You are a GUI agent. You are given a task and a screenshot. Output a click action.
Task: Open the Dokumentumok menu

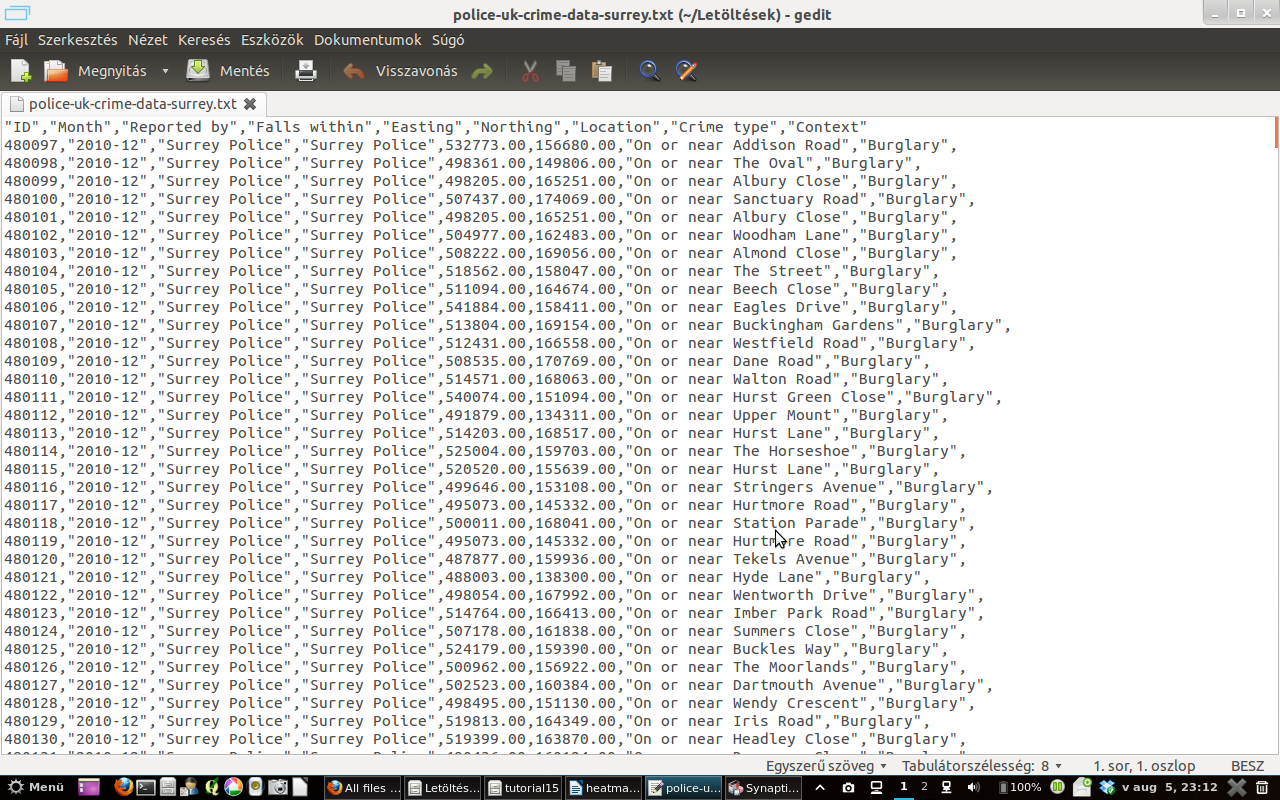click(368, 40)
